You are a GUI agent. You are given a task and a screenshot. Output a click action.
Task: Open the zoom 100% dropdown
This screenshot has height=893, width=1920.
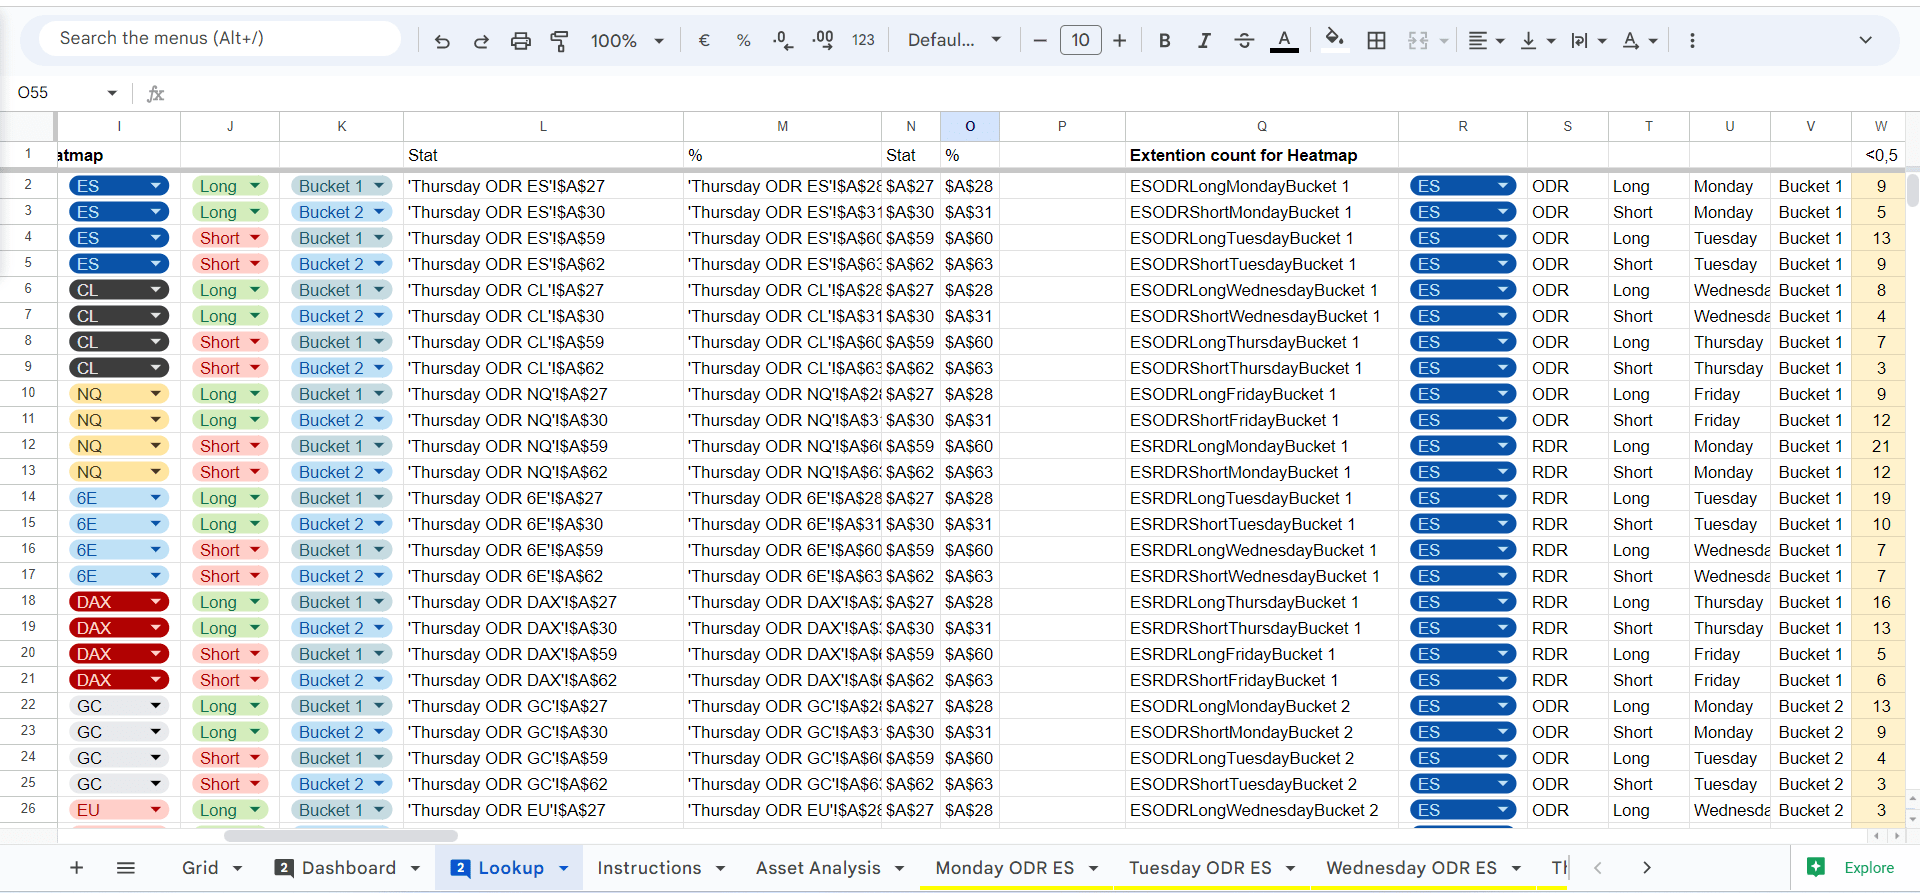point(627,41)
